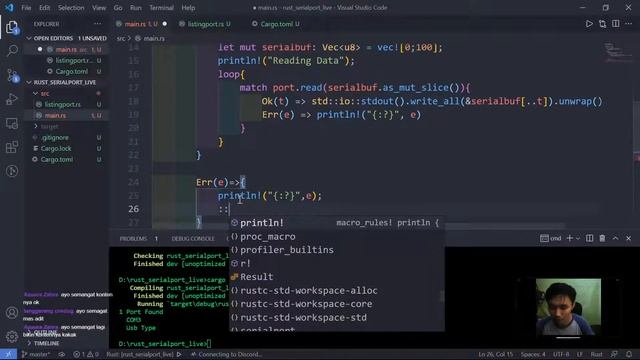Open the Go menu
Viewport: 640px width, 360px height.
click(x=118, y=8)
